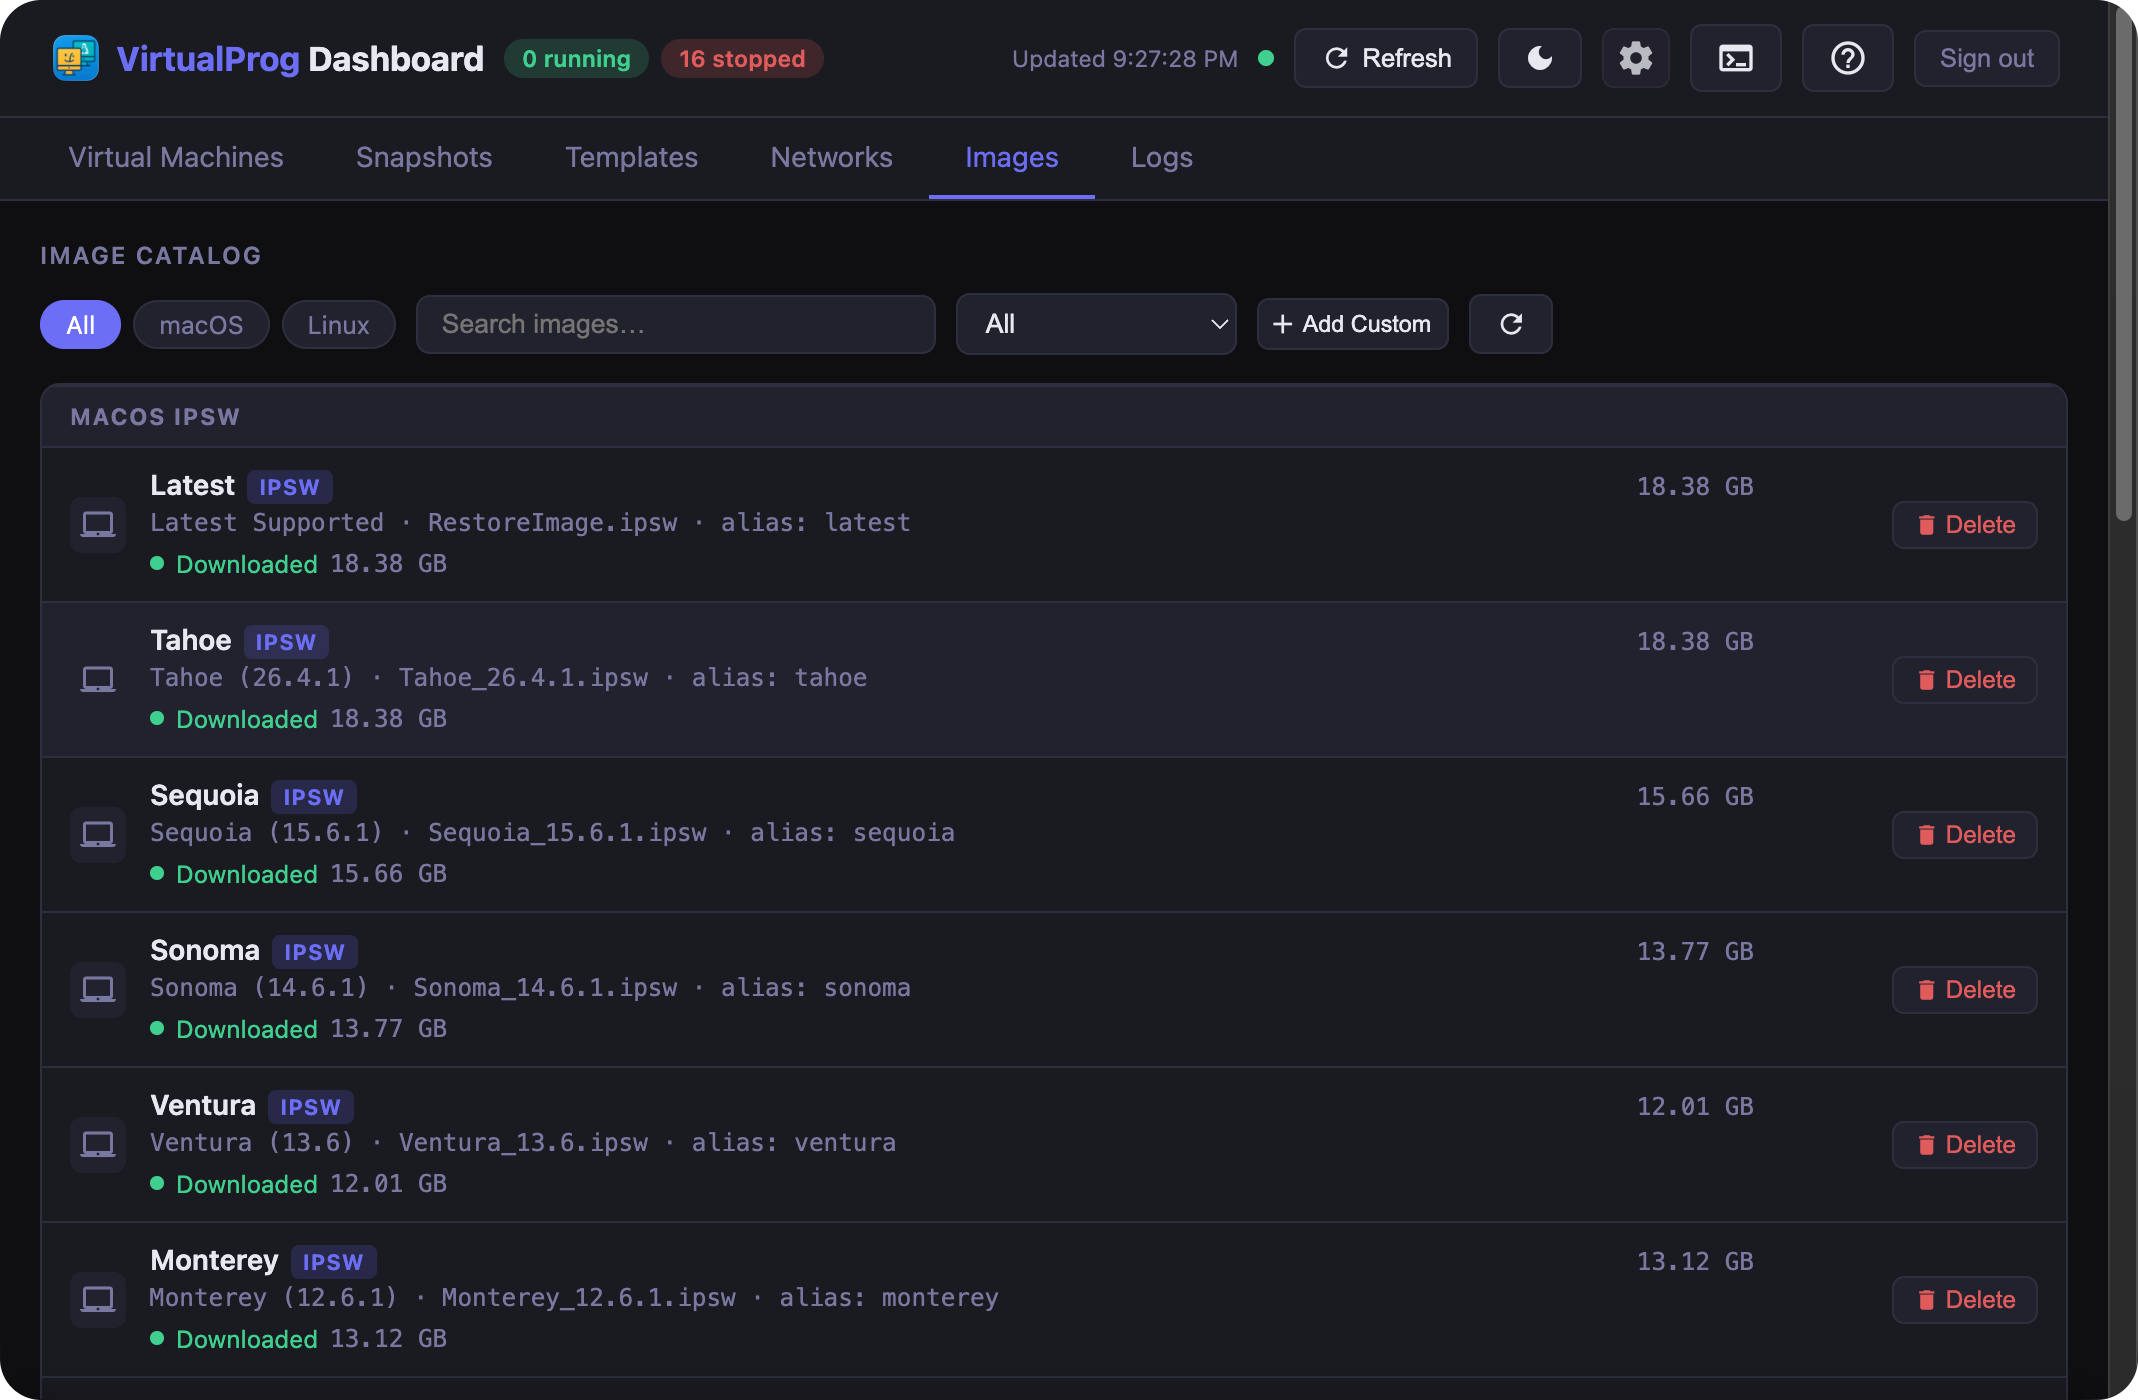Click the laptop icon of the Ventura image
The width and height of the screenshot is (2138, 1400).
[98, 1144]
